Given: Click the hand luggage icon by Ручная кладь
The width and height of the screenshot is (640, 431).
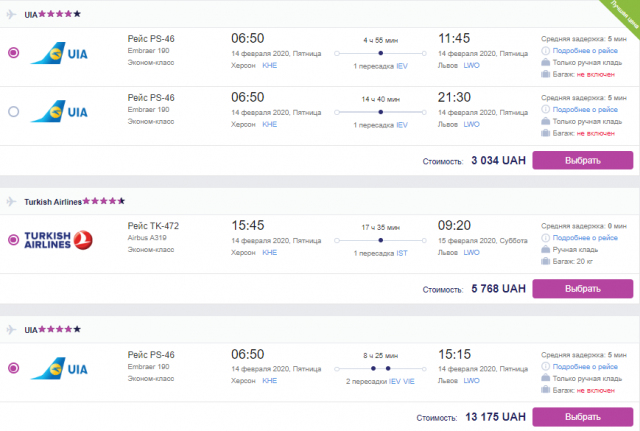Looking at the screenshot, I should 545,249.
